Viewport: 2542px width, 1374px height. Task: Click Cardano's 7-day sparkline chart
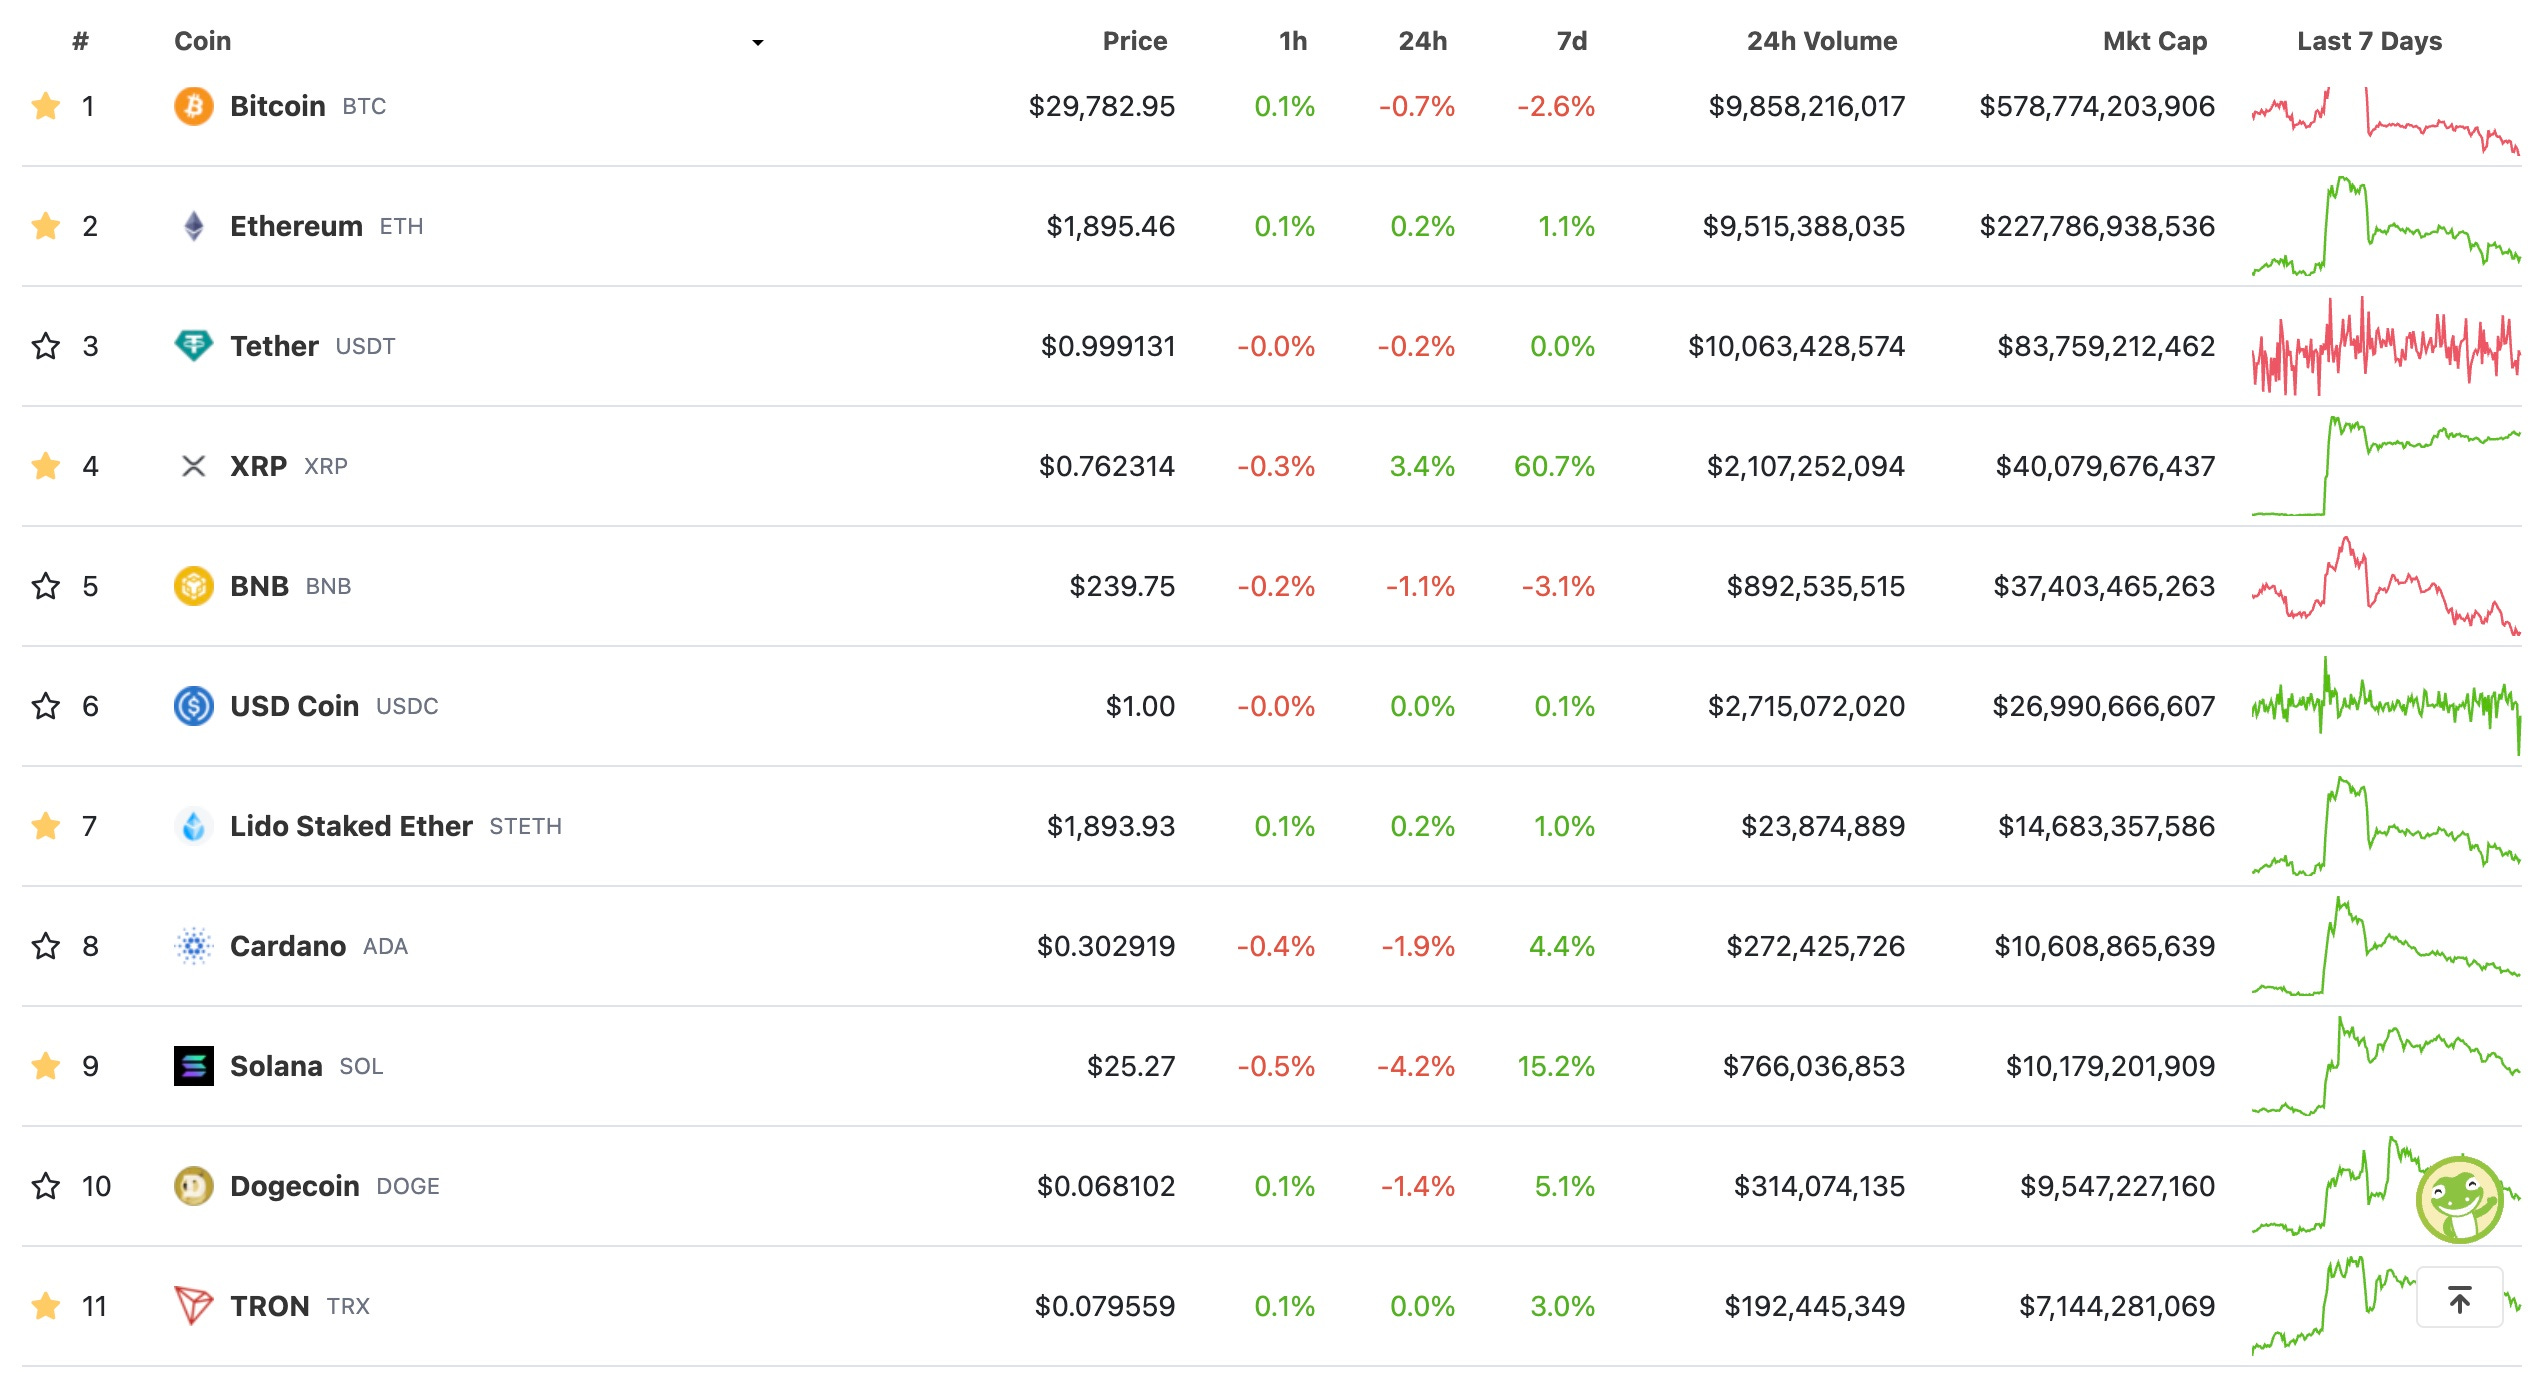point(2386,946)
